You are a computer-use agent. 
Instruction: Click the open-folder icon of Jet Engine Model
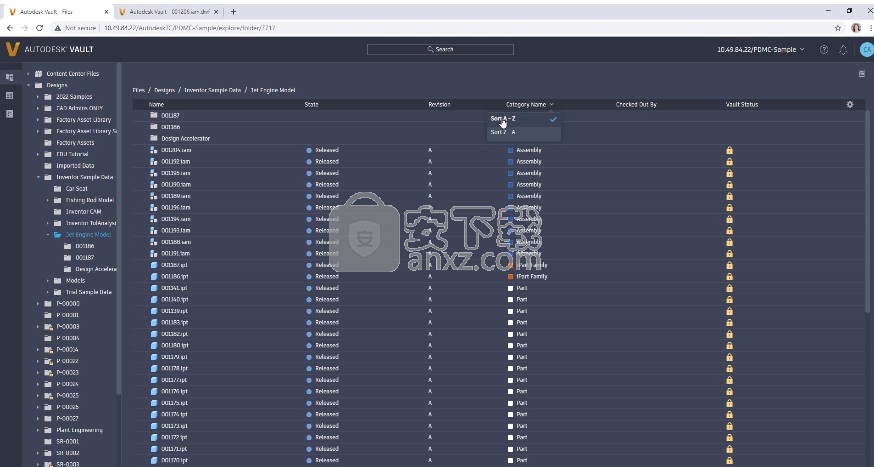[x=57, y=235]
